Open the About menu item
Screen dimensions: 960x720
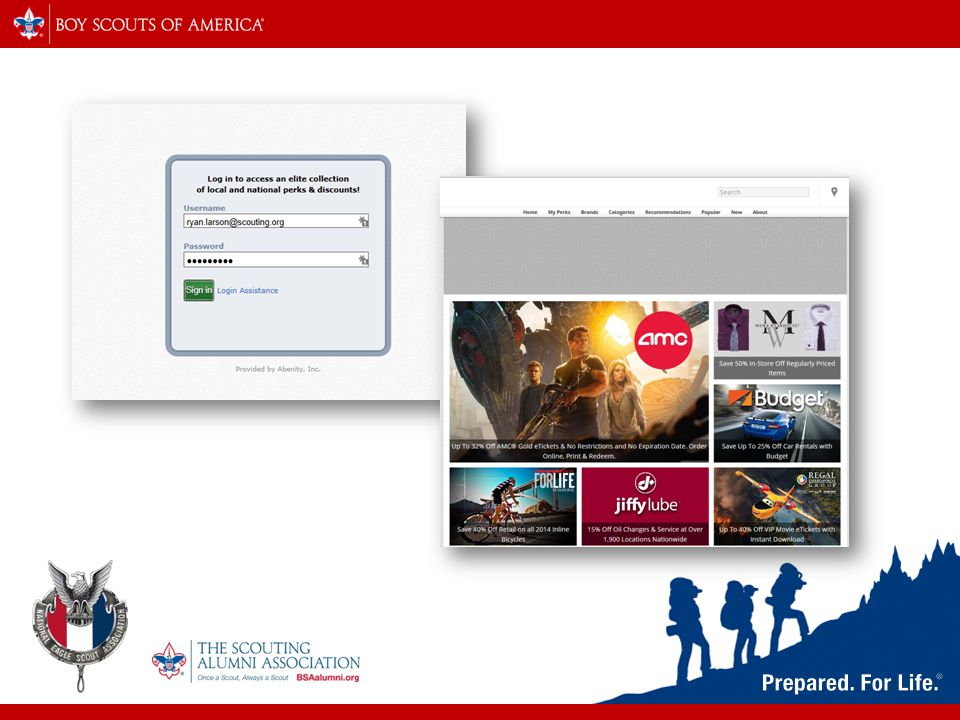pos(760,212)
